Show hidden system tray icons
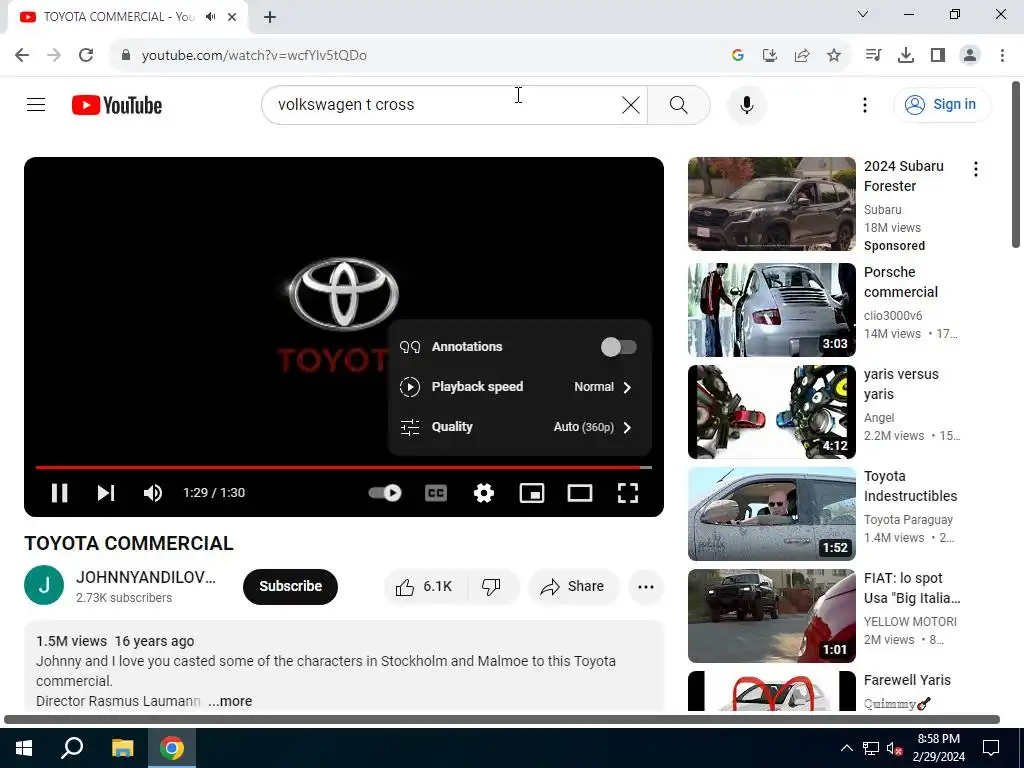1024x768 pixels. point(846,748)
